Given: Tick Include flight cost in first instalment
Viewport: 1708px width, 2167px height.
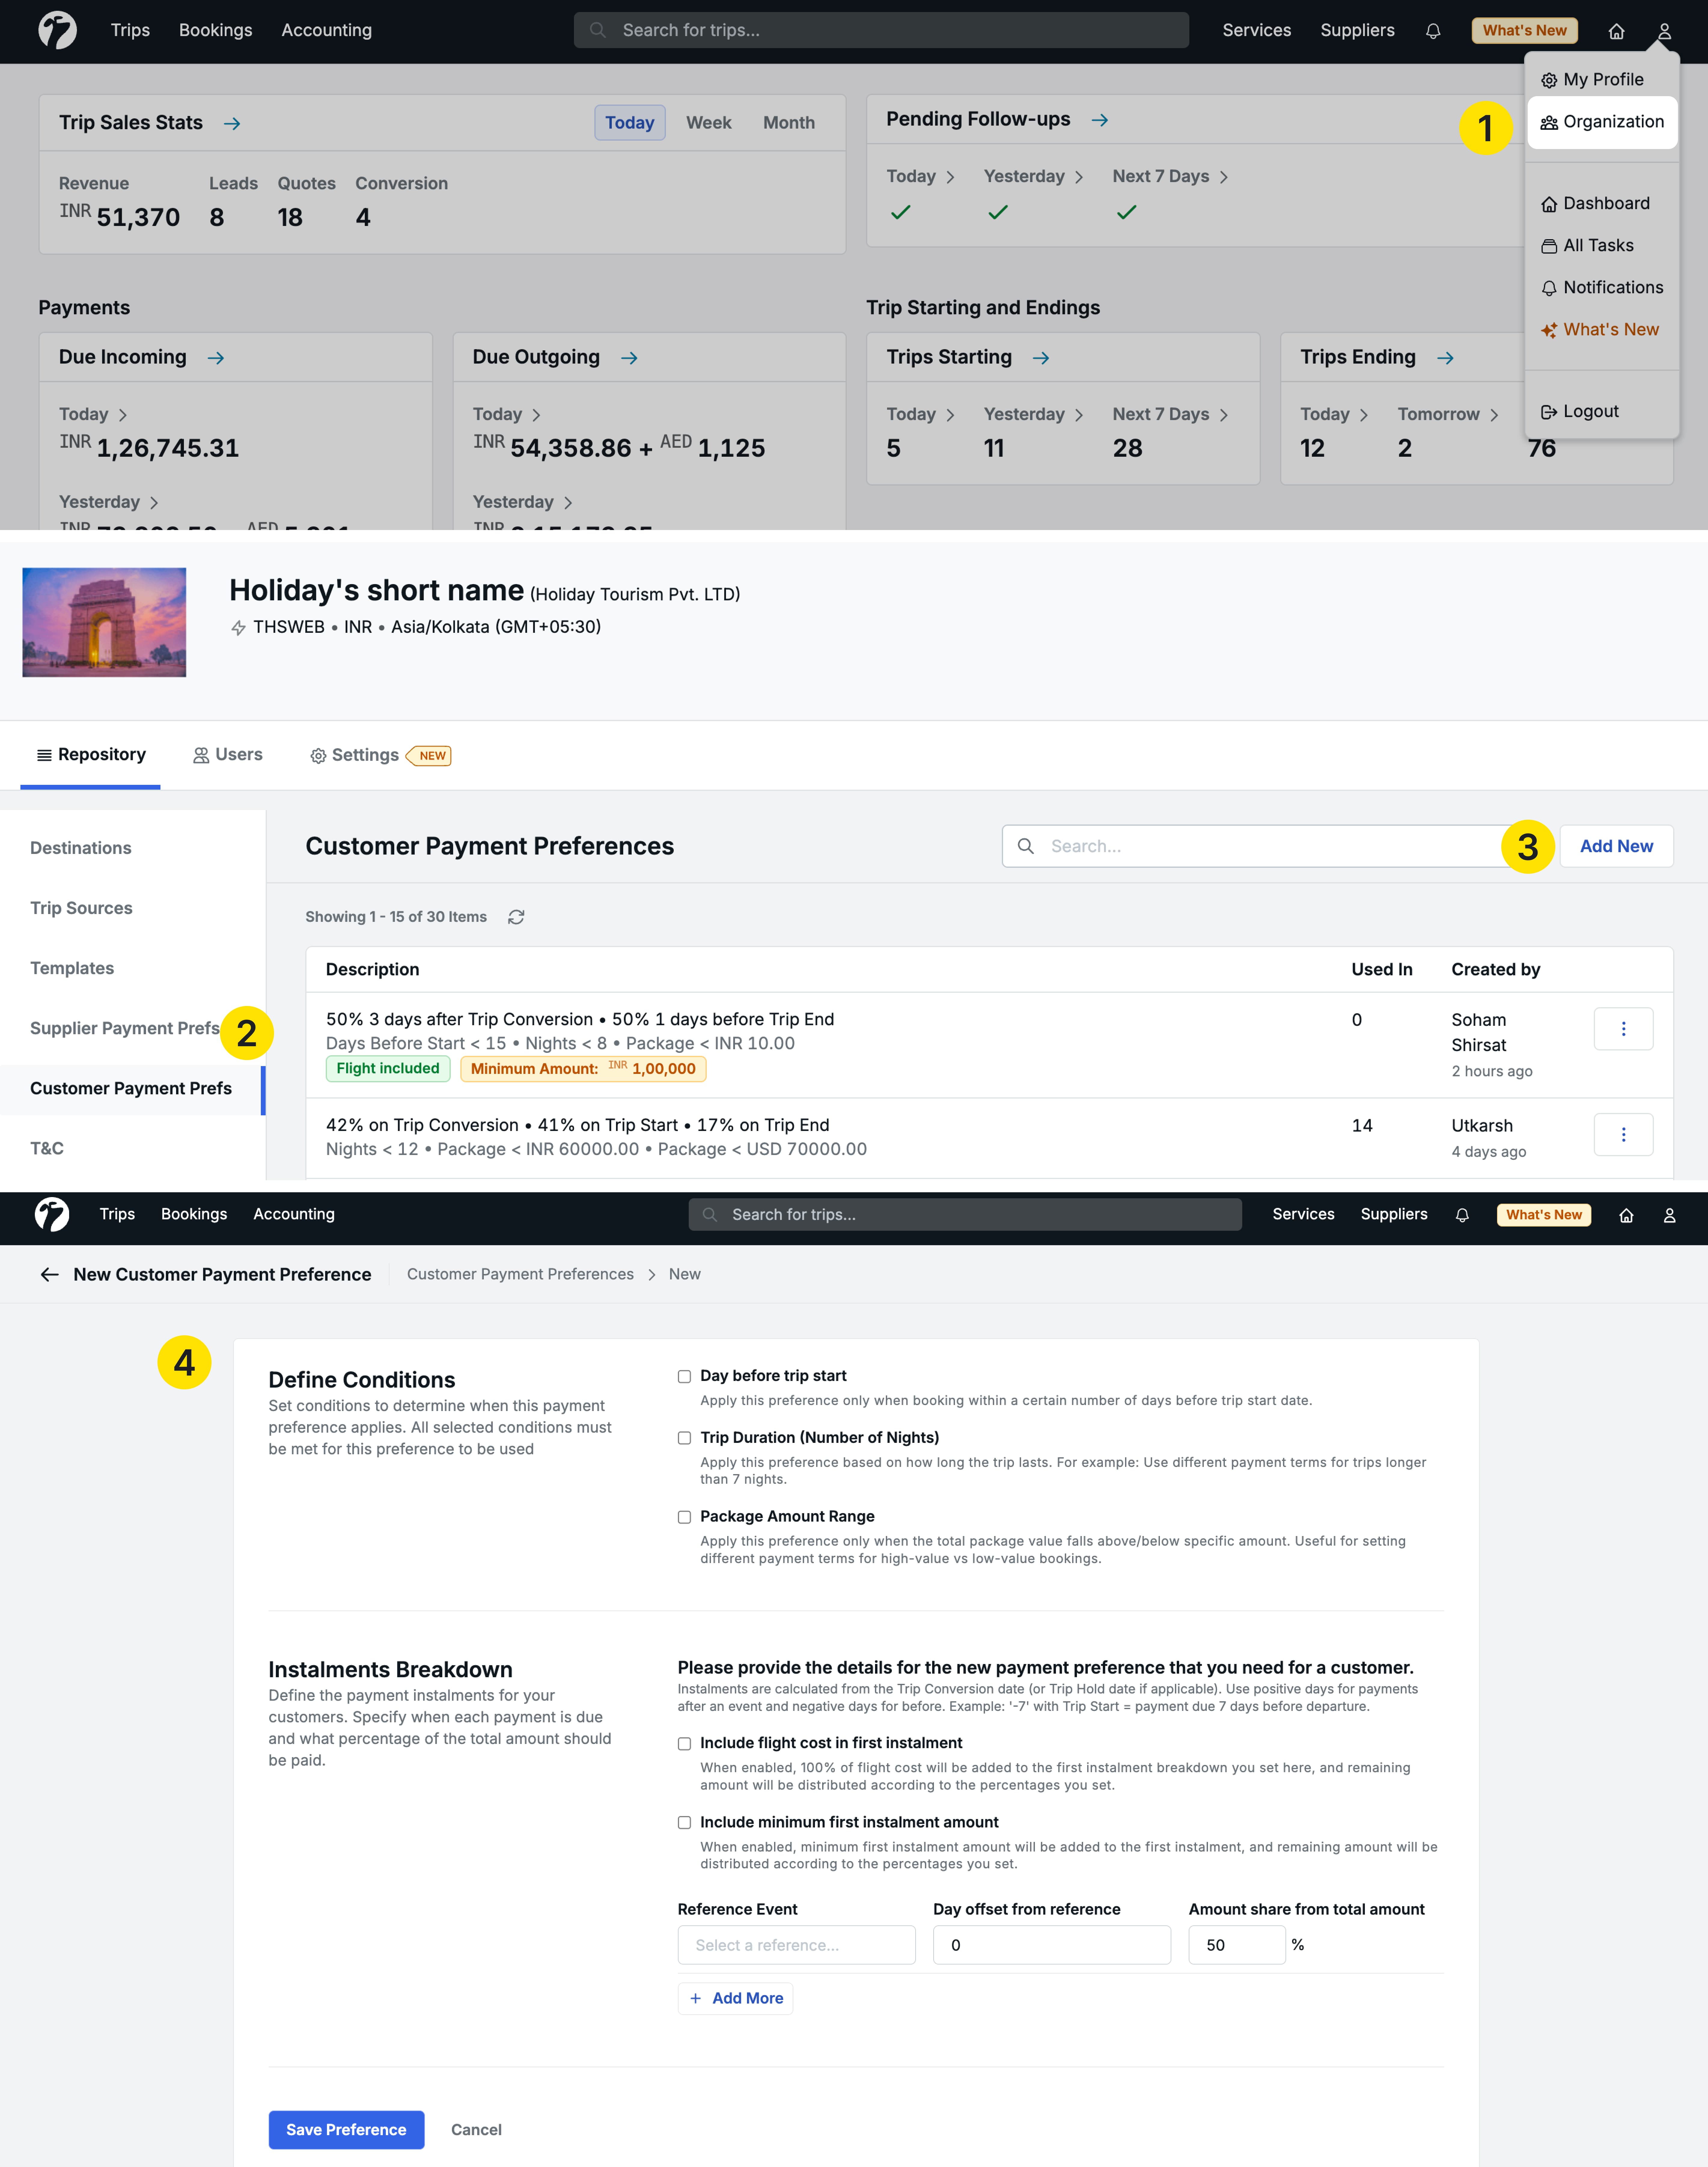Looking at the screenshot, I should point(684,1744).
